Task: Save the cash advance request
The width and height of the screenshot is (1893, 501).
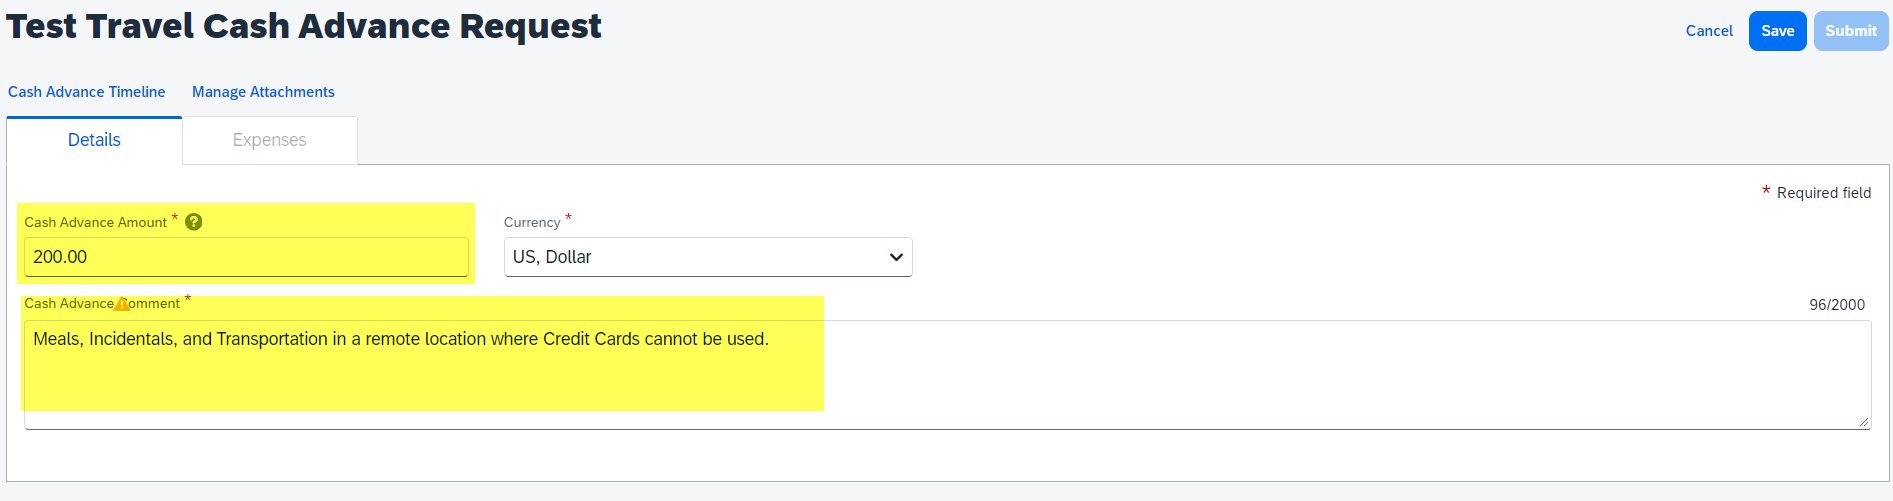Action: 1777,31
